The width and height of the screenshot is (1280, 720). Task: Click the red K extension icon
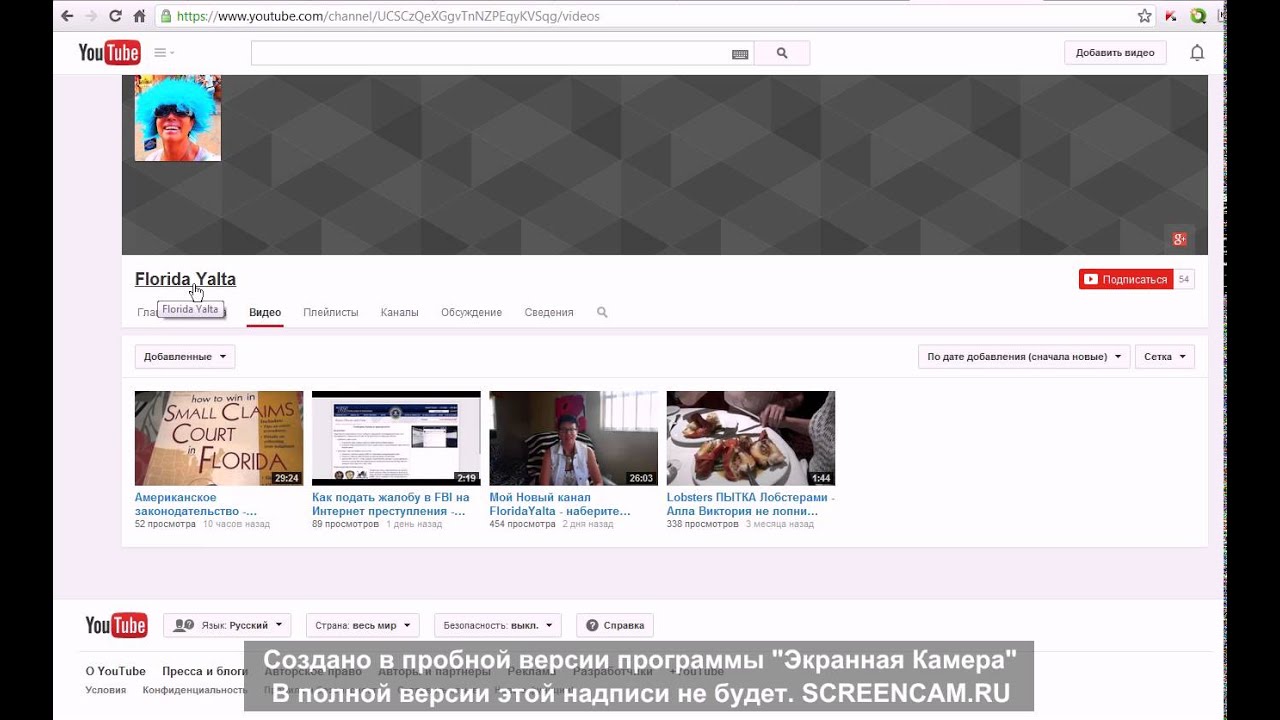click(1171, 16)
